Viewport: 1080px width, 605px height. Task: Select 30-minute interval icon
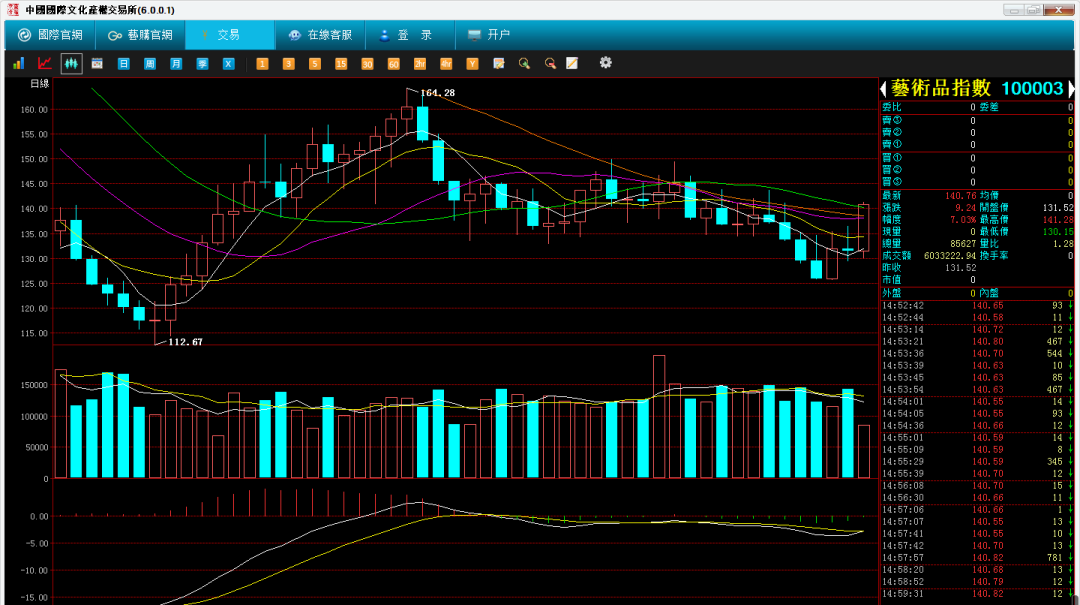tap(367, 63)
